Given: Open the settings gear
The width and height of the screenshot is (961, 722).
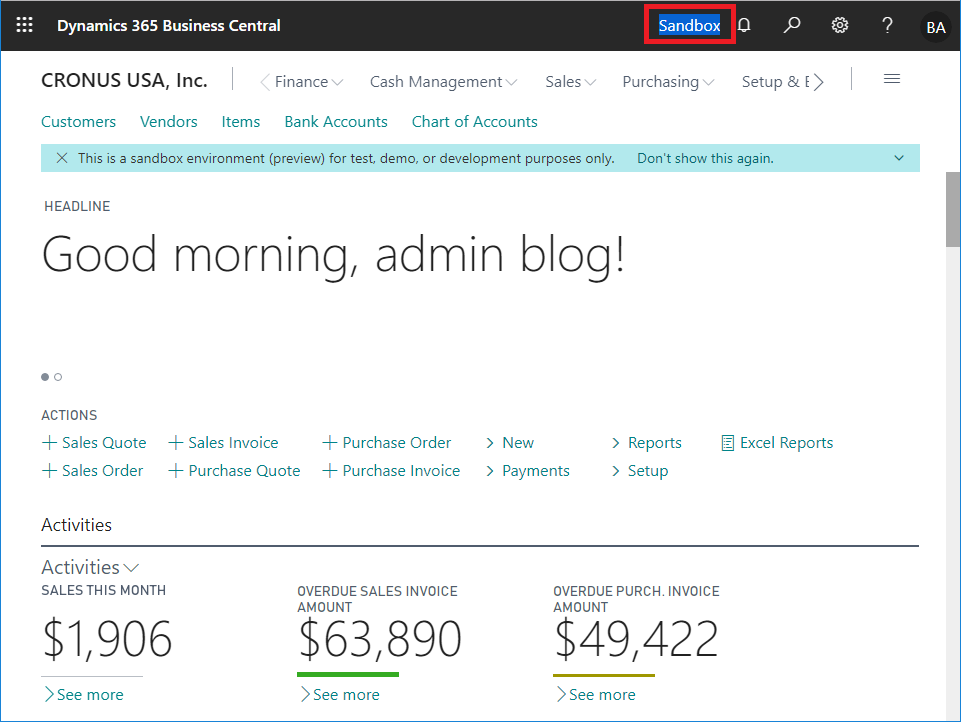Looking at the screenshot, I should (x=840, y=25).
